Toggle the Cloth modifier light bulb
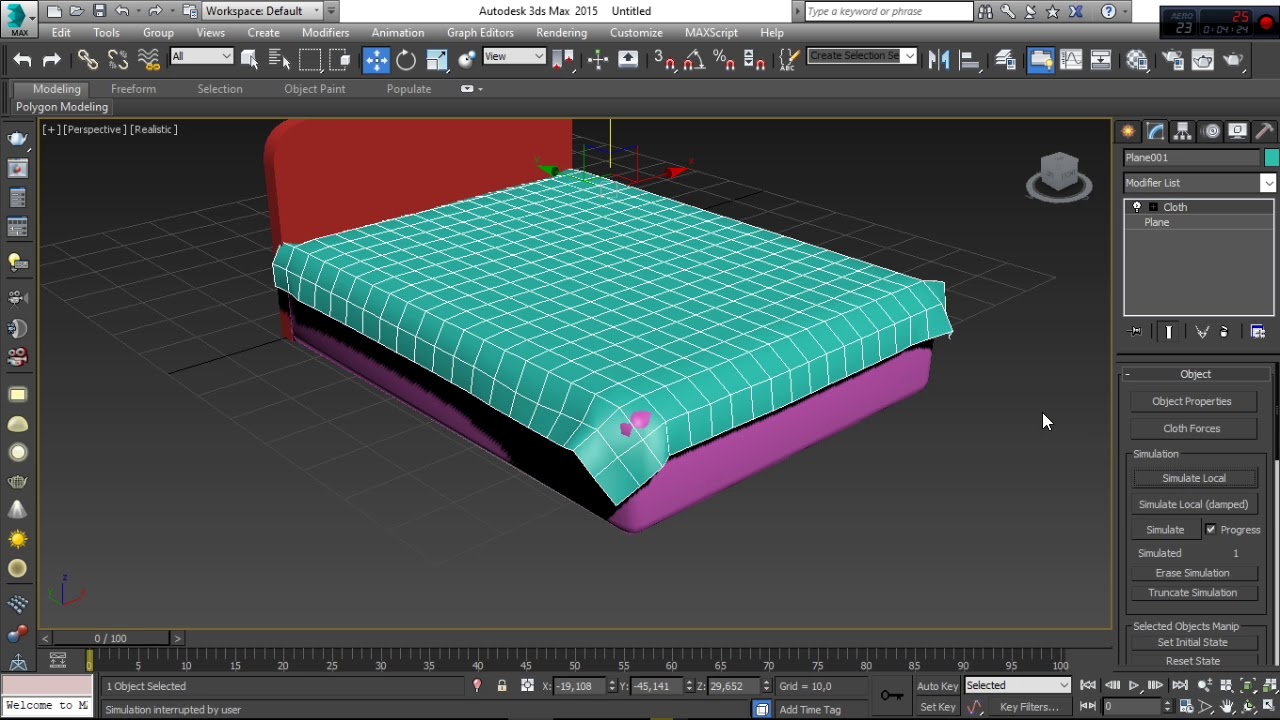This screenshot has width=1280, height=720. coord(1137,207)
